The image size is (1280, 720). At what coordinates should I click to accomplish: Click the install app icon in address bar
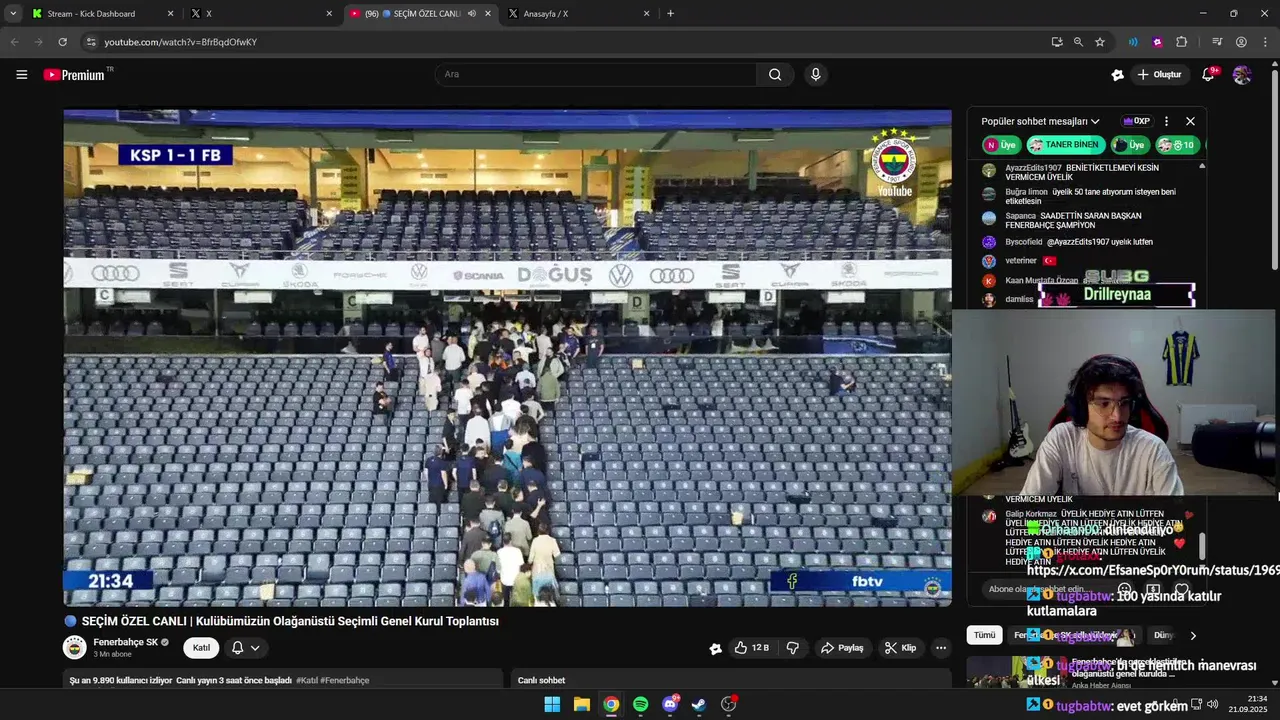[1057, 42]
